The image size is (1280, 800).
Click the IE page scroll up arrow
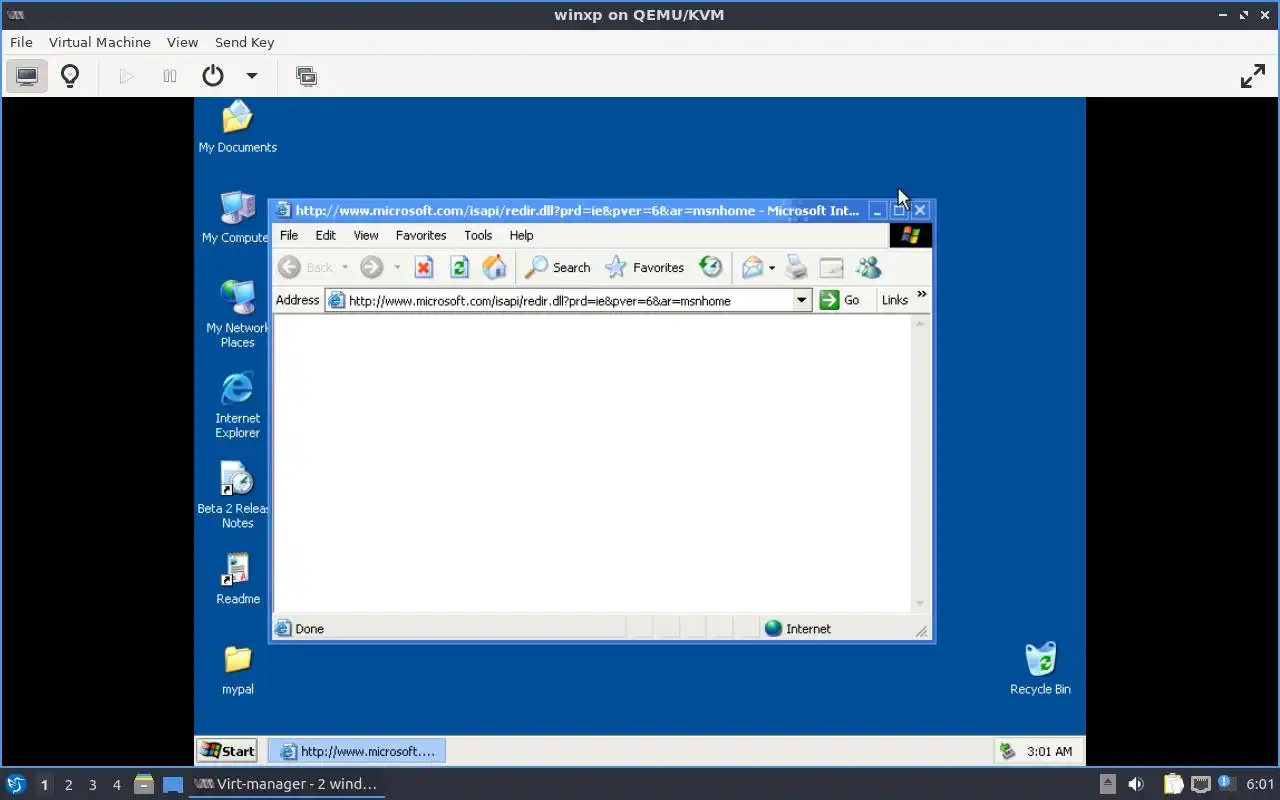pyautogui.click(x=920, y=323)
